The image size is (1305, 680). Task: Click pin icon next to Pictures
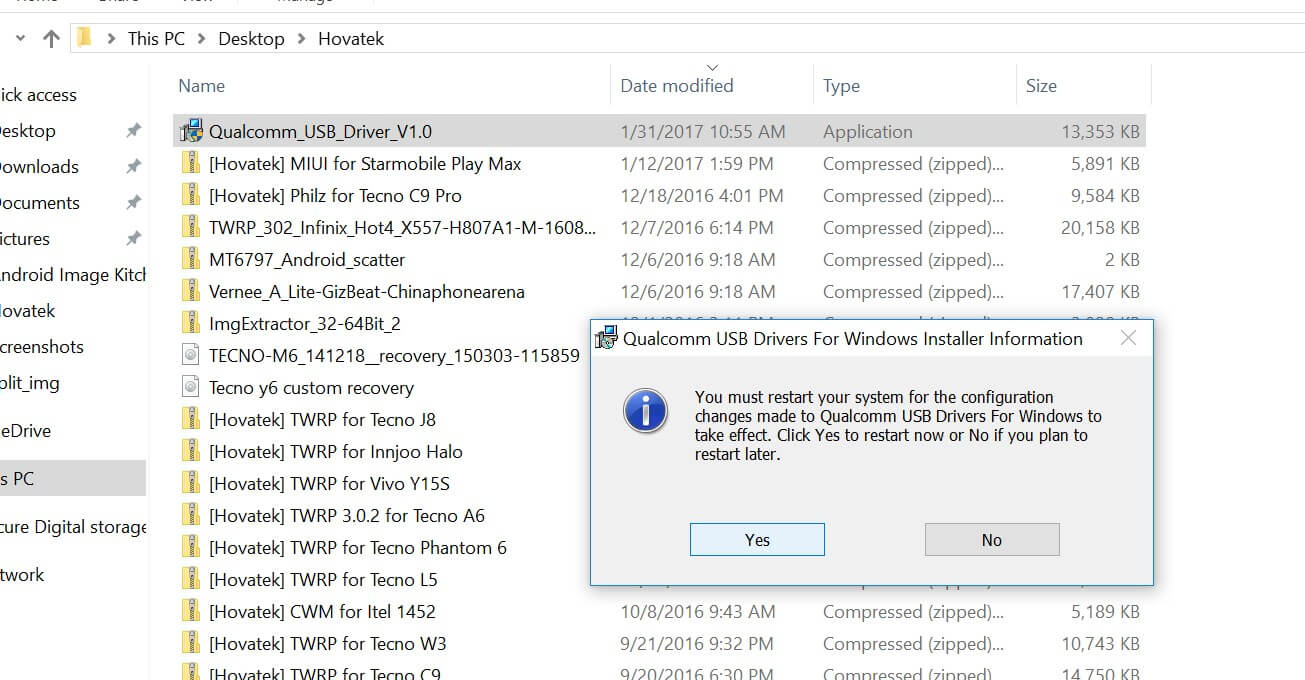[x=133, y=239]
